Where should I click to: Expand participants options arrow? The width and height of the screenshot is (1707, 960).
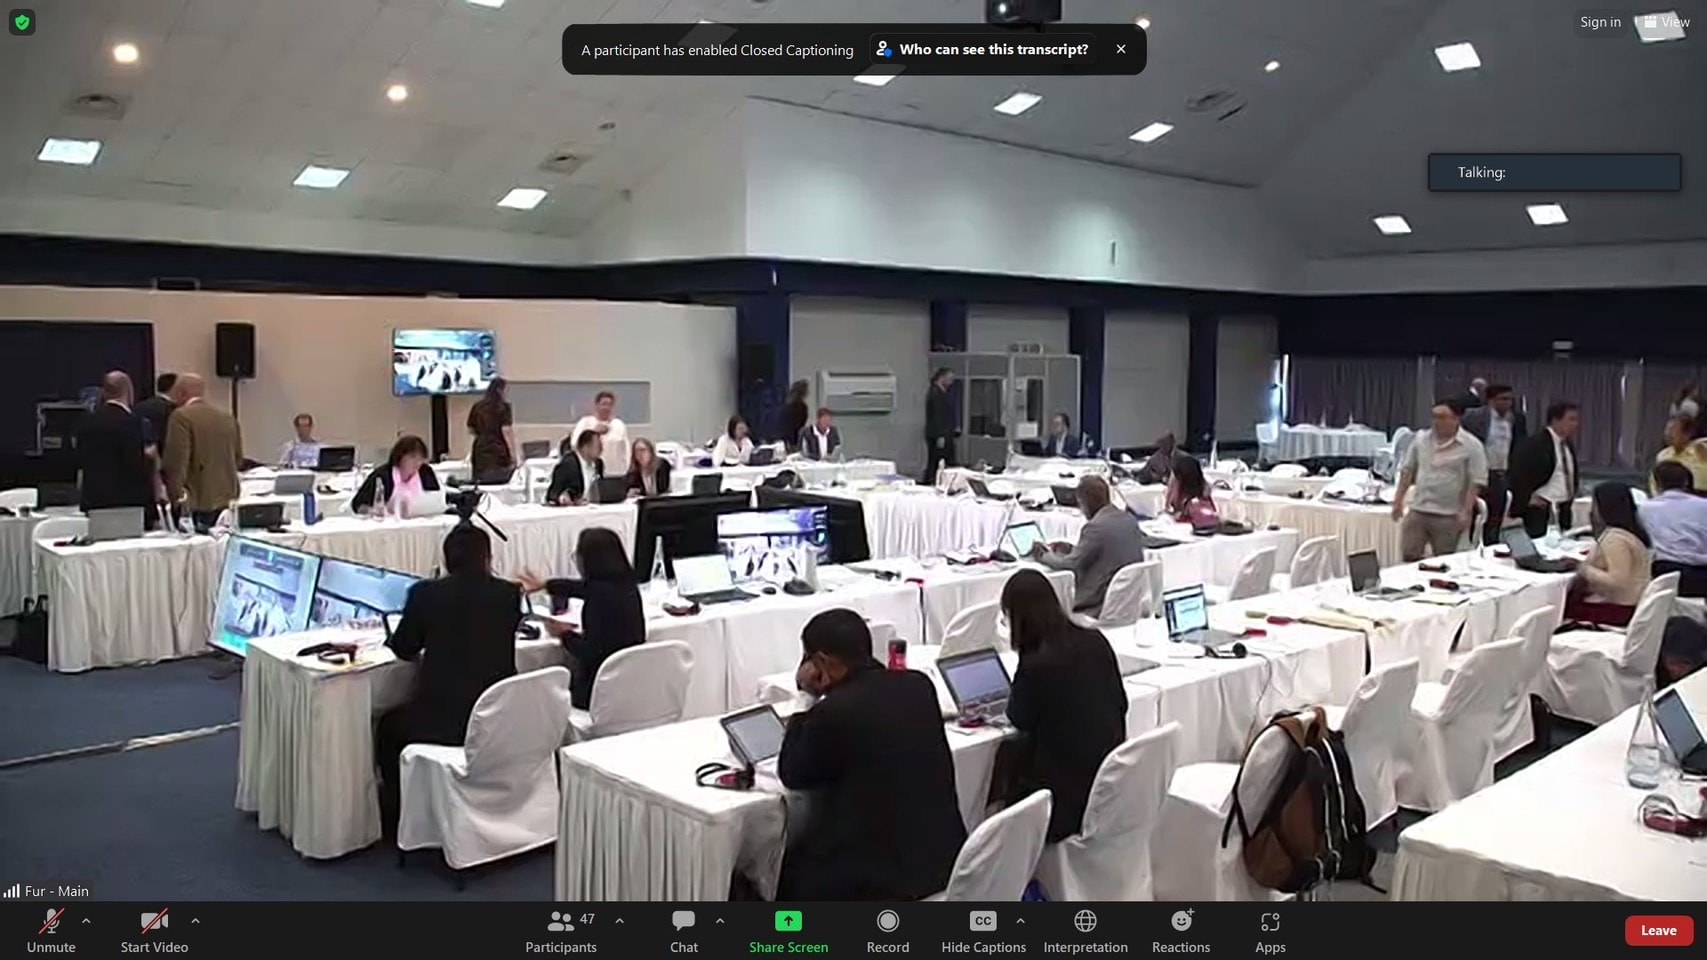click(620, 921)
